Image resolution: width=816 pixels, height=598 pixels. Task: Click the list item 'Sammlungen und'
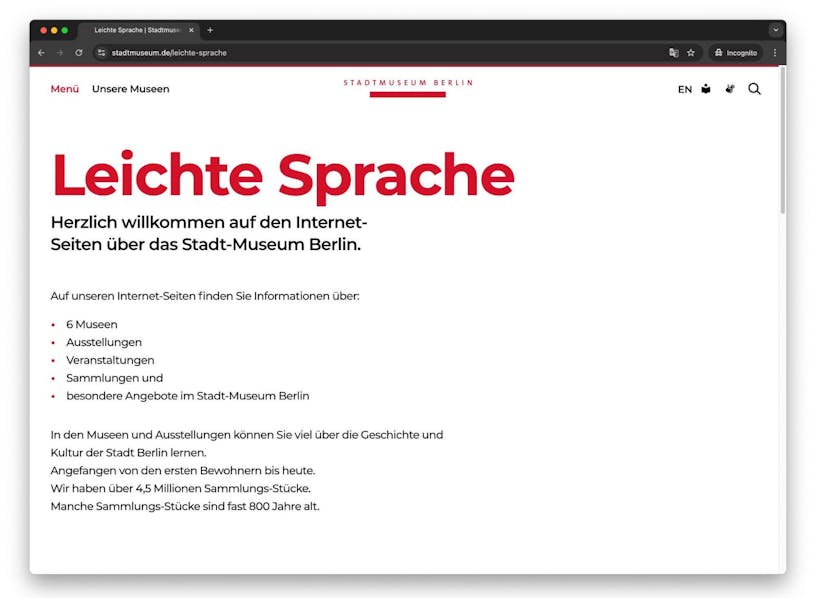pyautogui.click(x=114, y=378)
